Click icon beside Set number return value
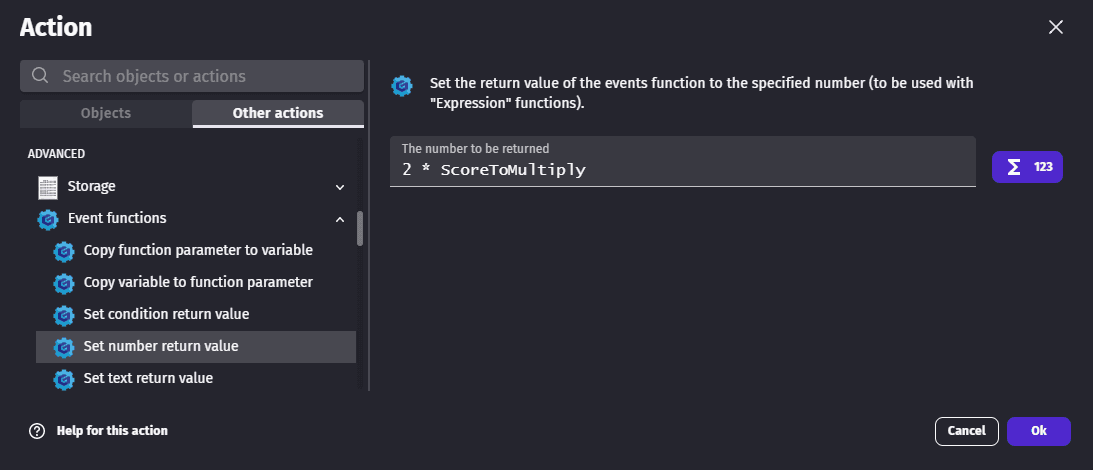 64,347
